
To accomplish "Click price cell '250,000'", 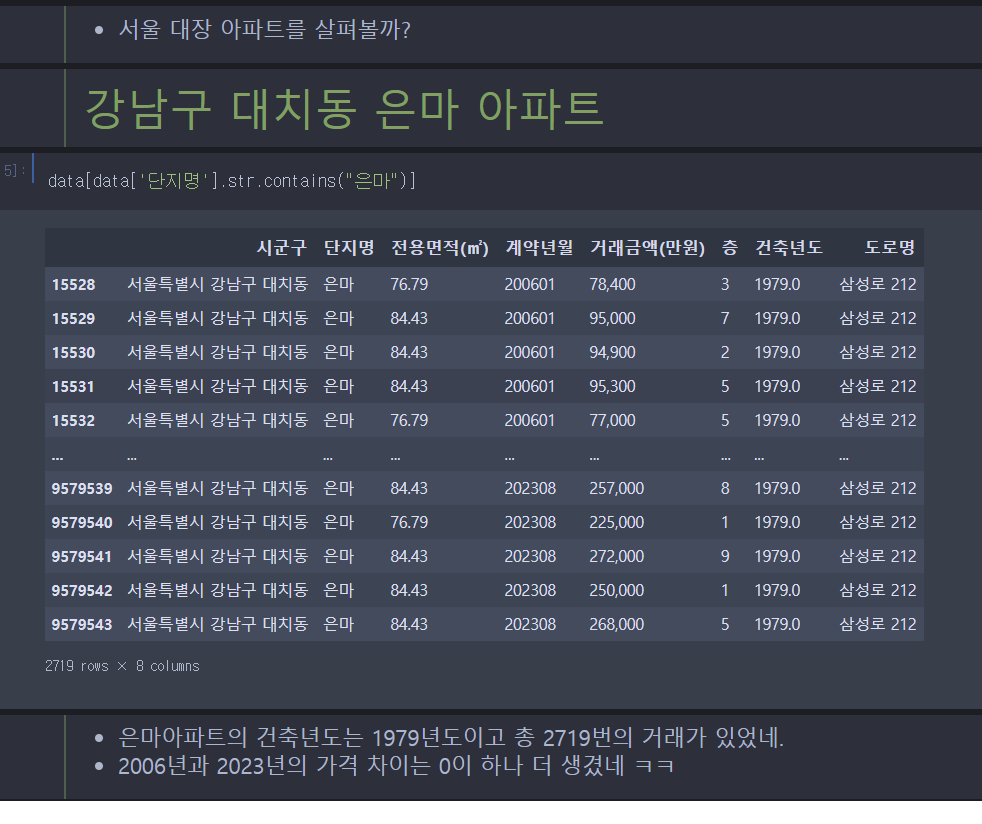I will tap(616, 590).
